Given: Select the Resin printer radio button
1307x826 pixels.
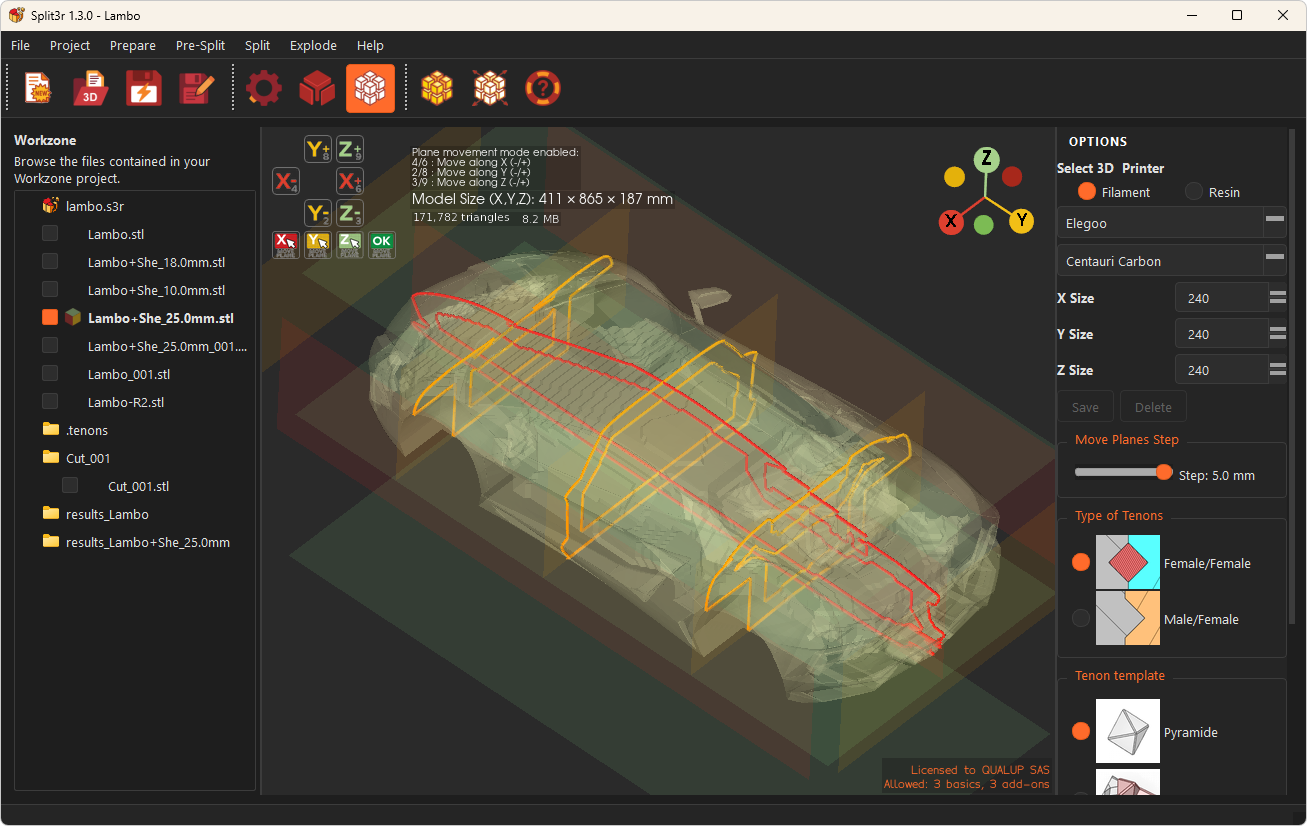Looking at the screenshot, I should pos(1194,192).
